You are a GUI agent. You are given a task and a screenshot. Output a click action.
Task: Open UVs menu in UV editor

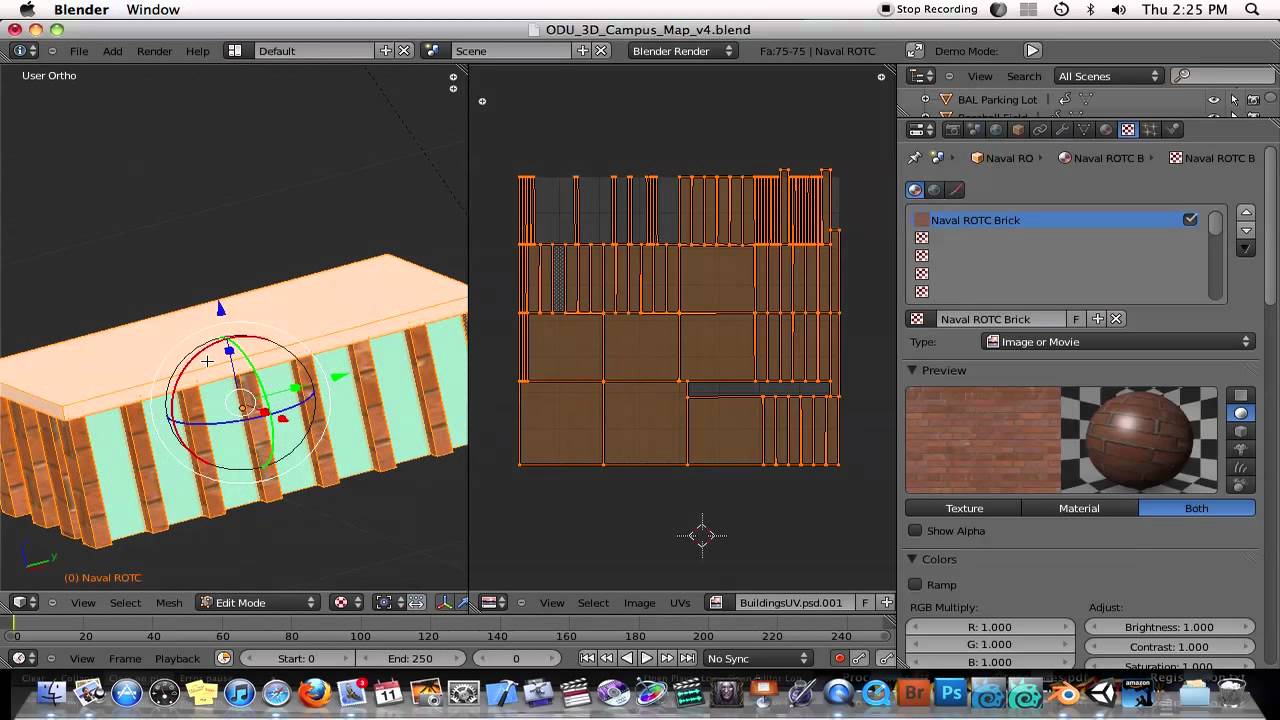click(x=680, y=603)
